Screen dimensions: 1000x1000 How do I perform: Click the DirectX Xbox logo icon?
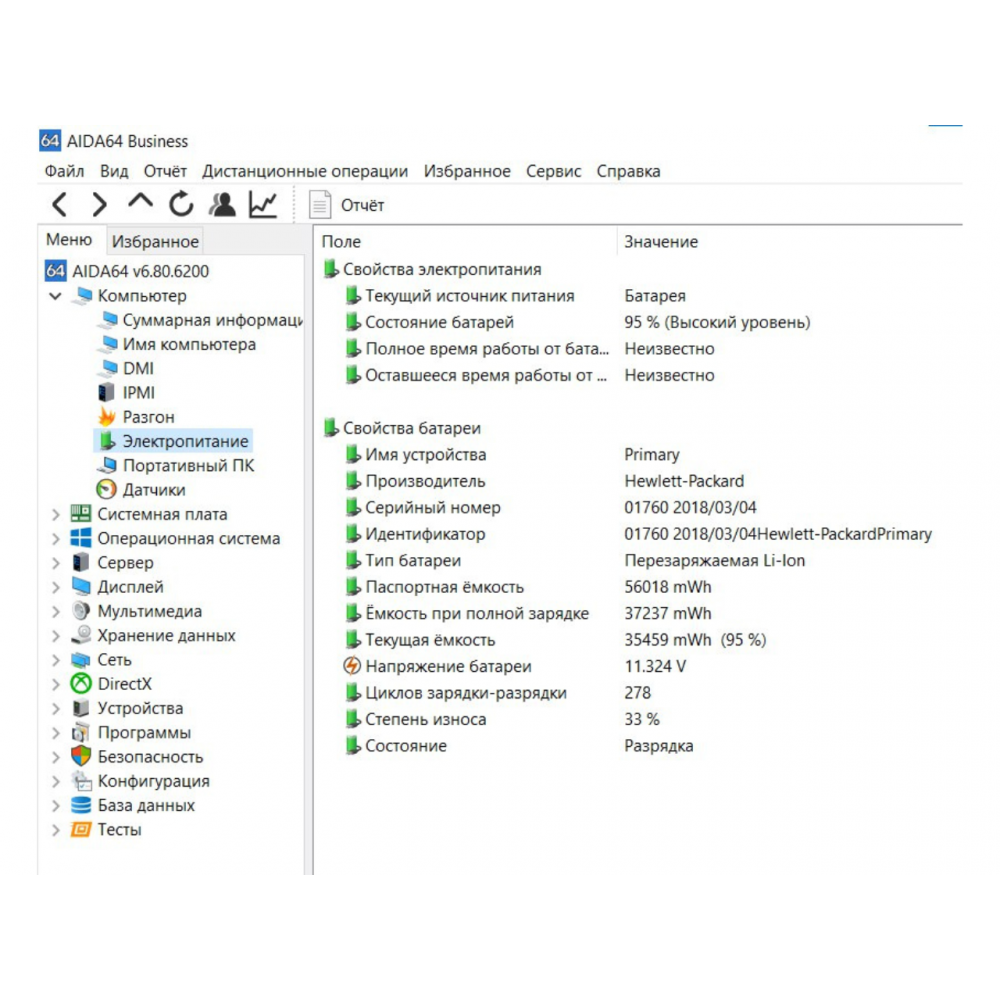(x=81, y=684)
